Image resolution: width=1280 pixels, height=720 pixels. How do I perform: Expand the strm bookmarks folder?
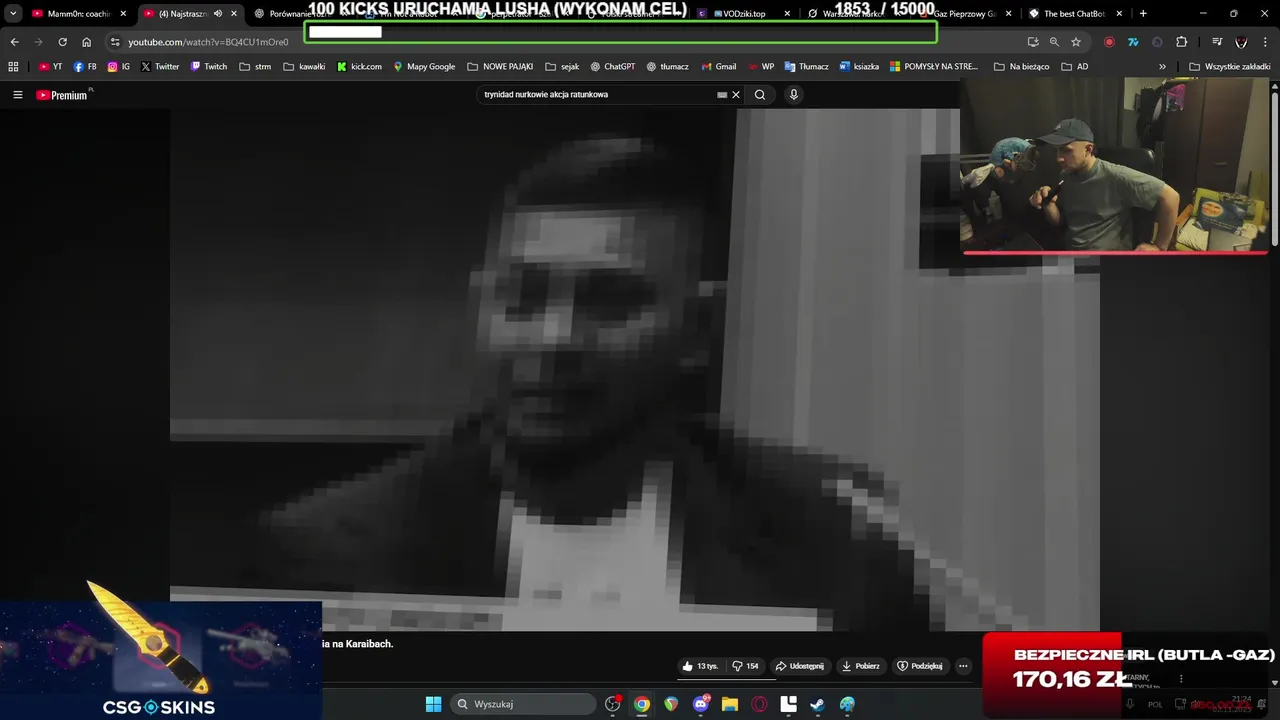click(255, 67)
